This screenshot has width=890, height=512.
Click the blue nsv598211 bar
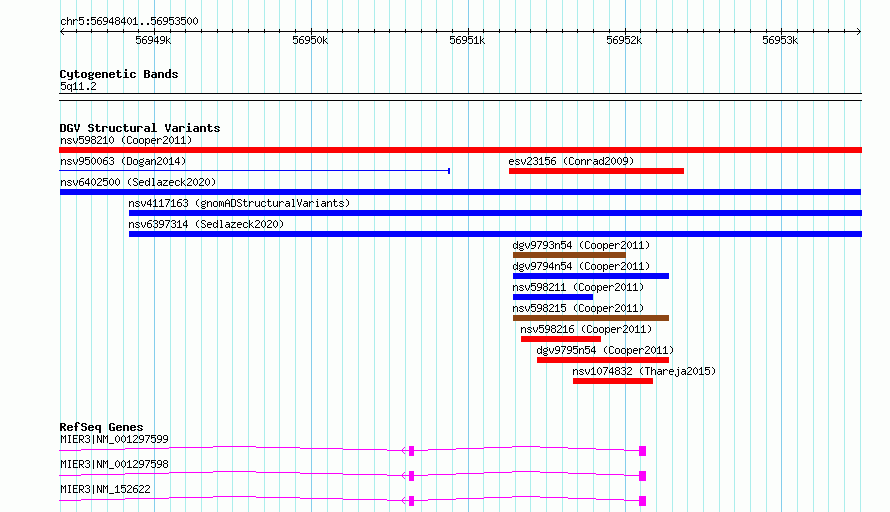(x=553, y=297)
